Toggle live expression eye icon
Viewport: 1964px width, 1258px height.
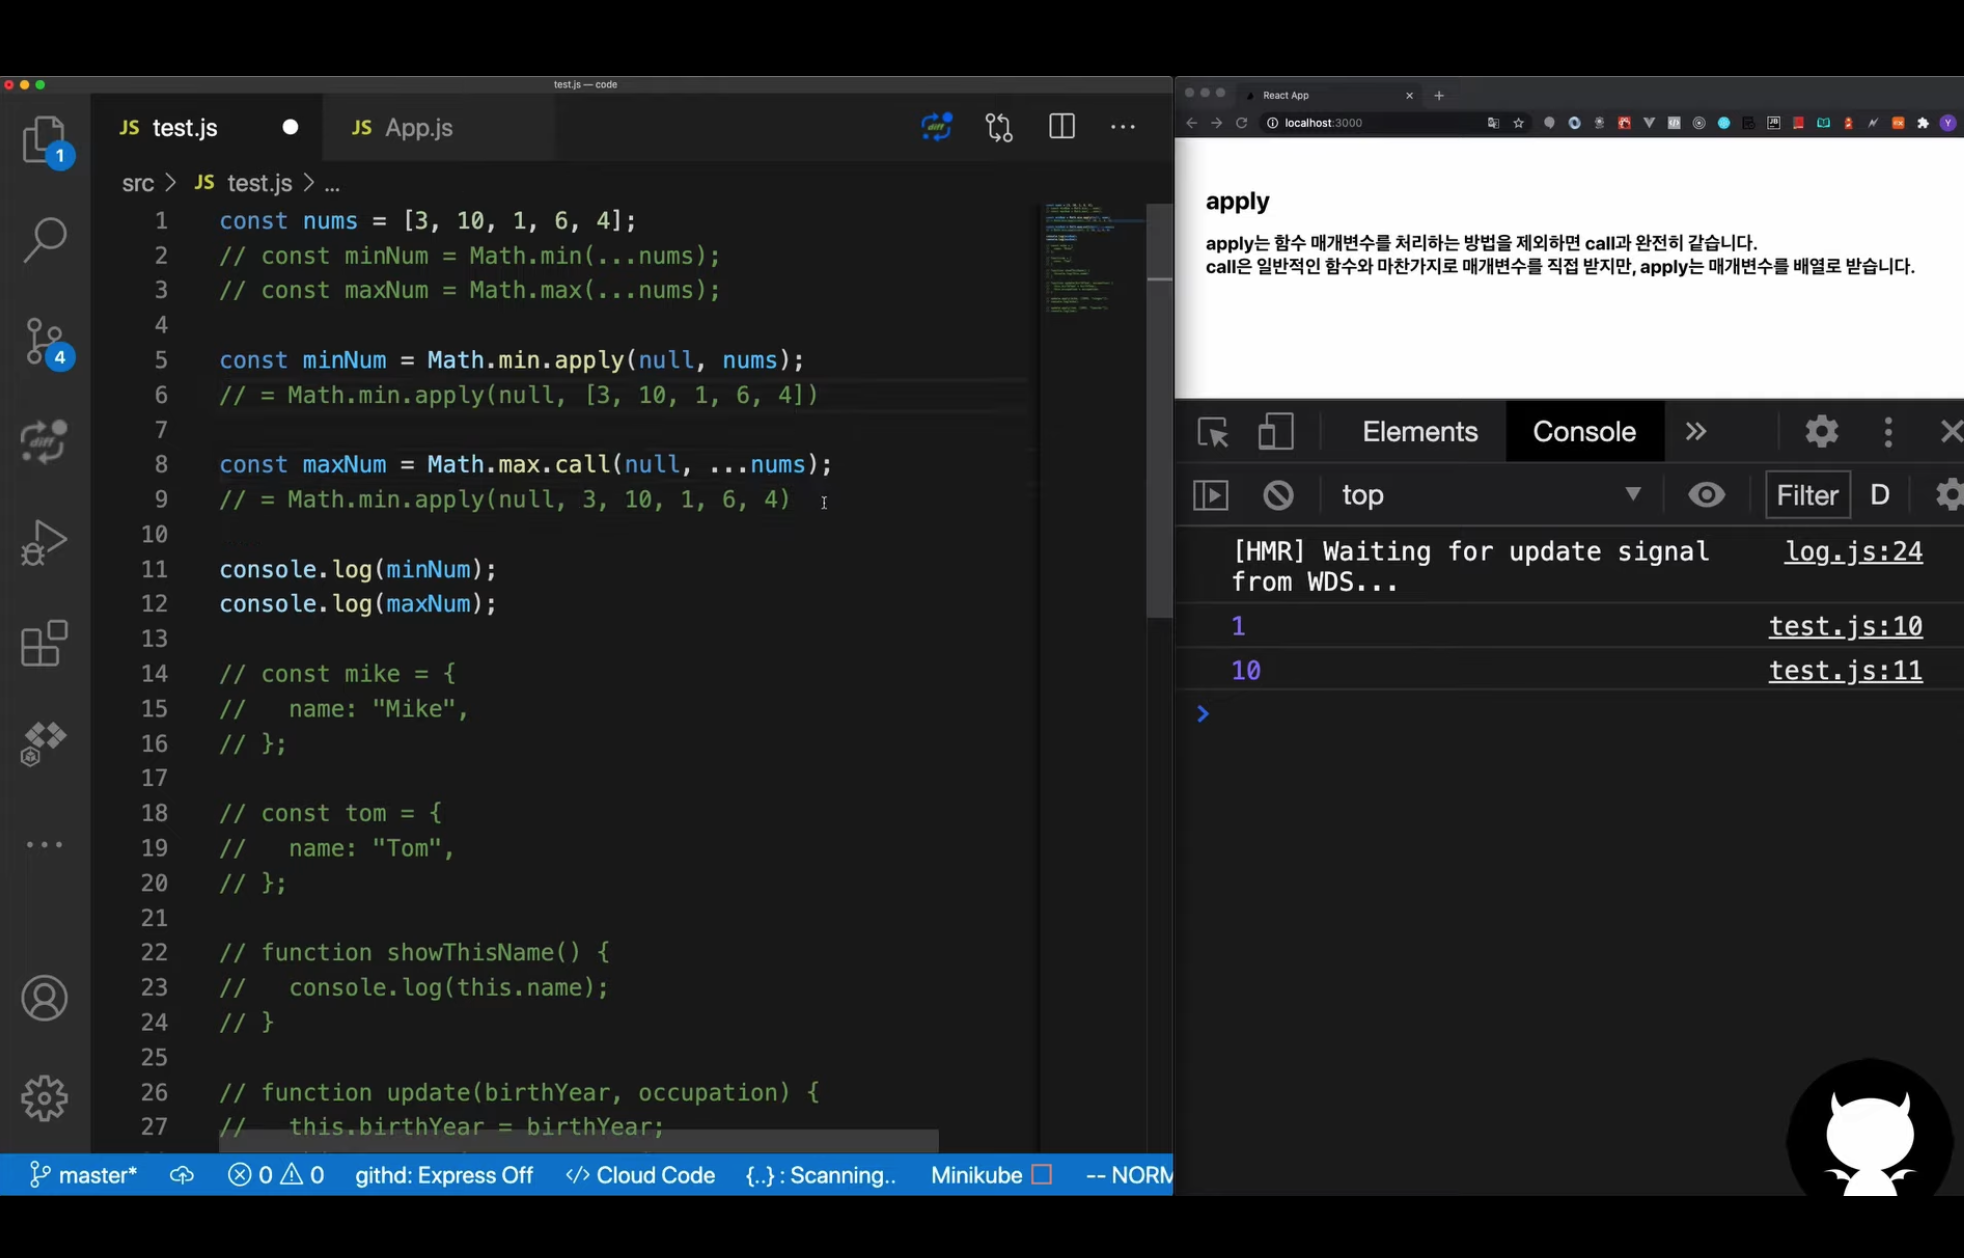1707,495
